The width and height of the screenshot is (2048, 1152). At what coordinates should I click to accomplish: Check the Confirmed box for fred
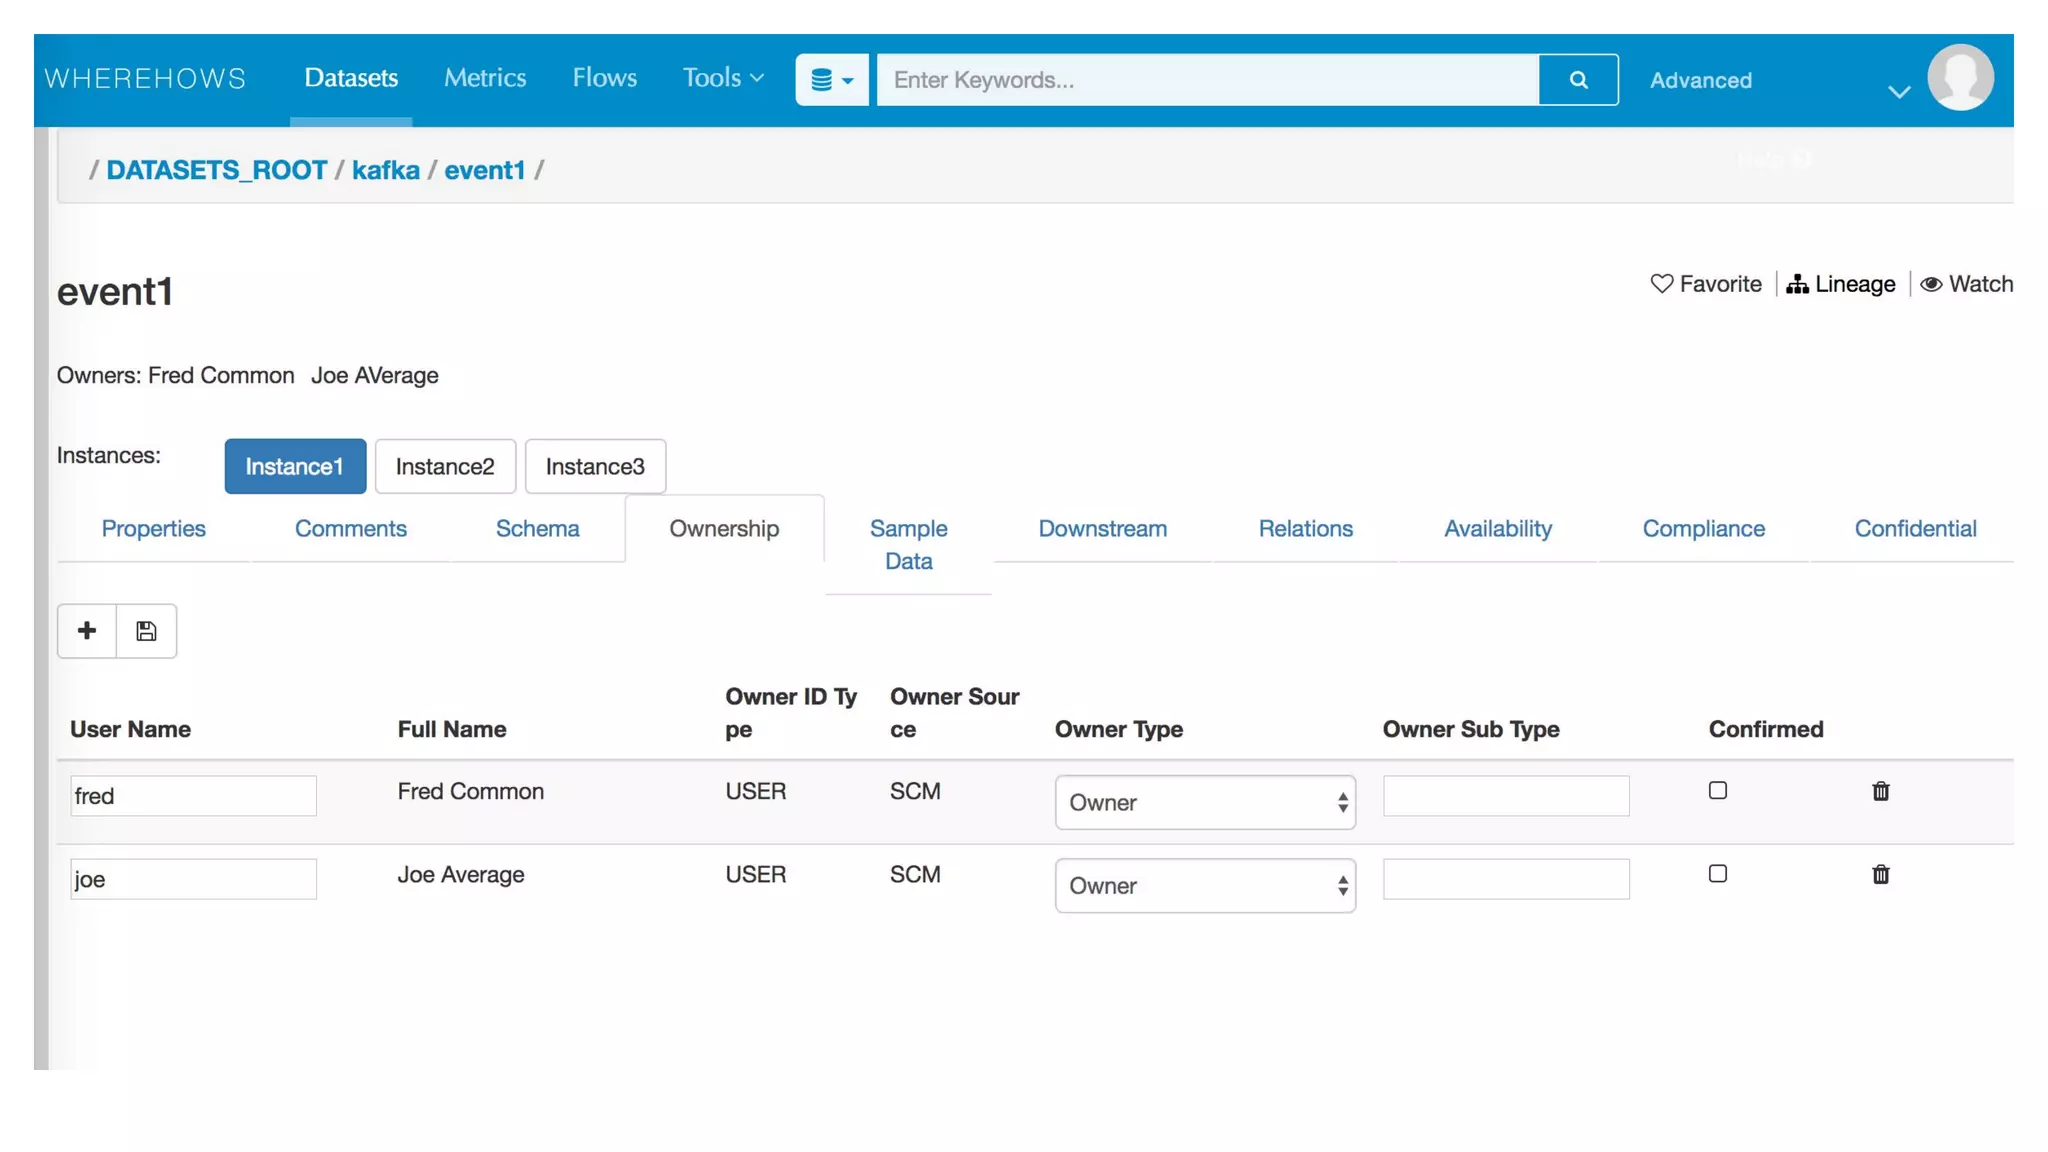coord(1717,791)
